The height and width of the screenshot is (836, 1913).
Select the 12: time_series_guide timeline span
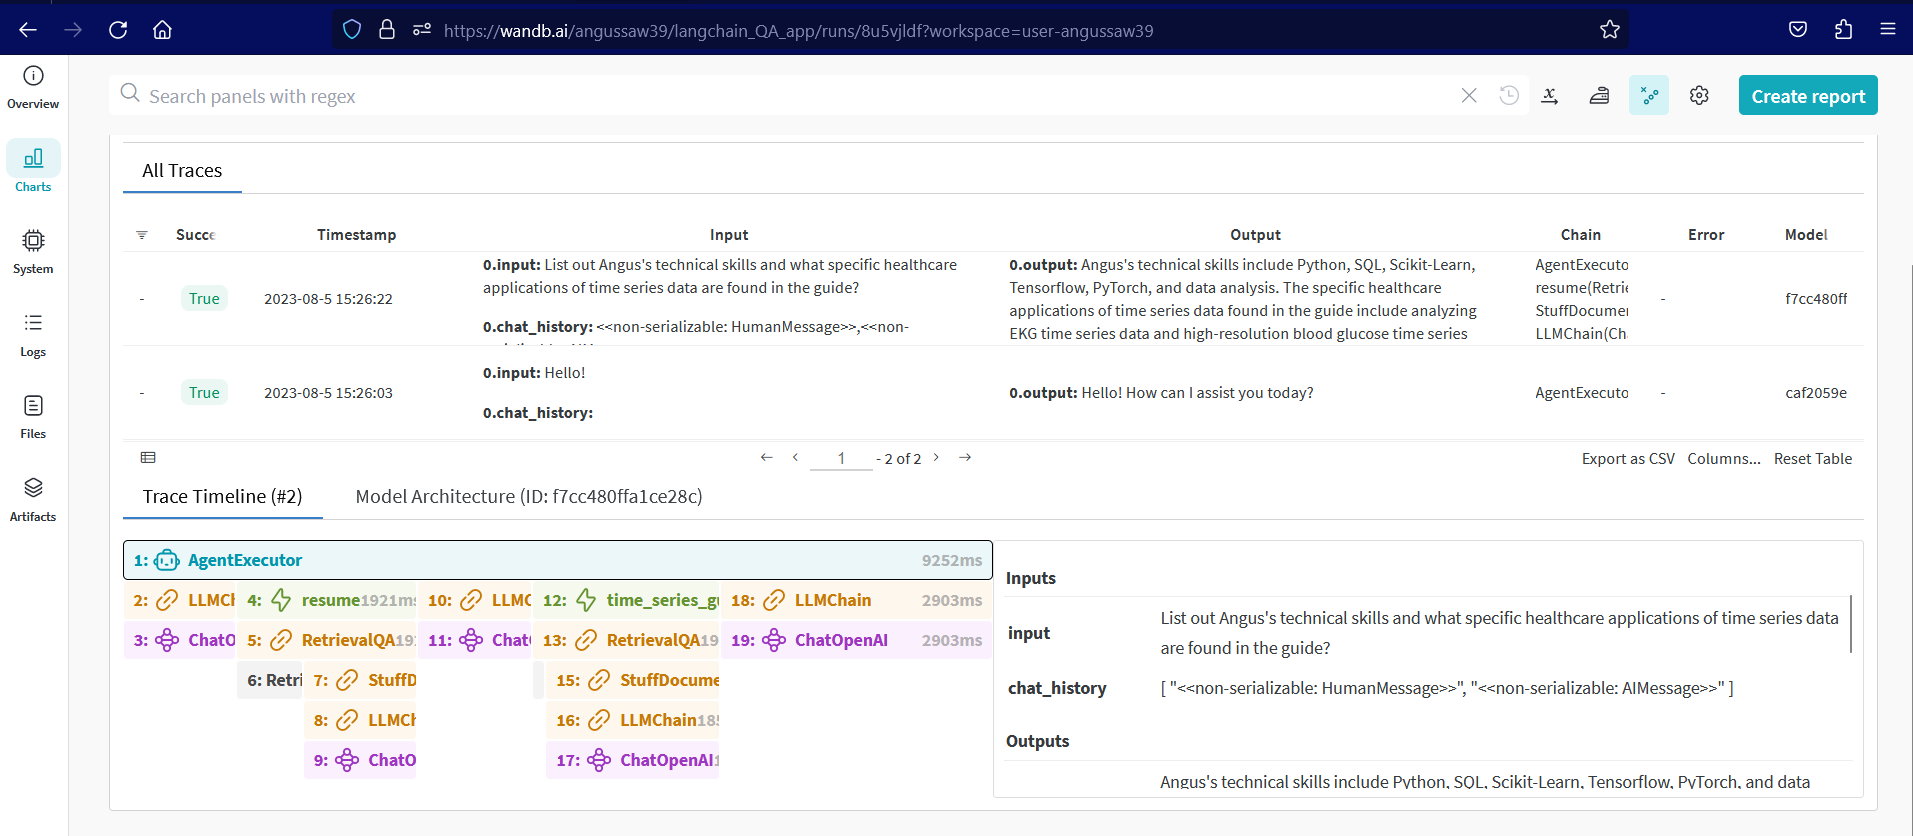pos(627,600)
